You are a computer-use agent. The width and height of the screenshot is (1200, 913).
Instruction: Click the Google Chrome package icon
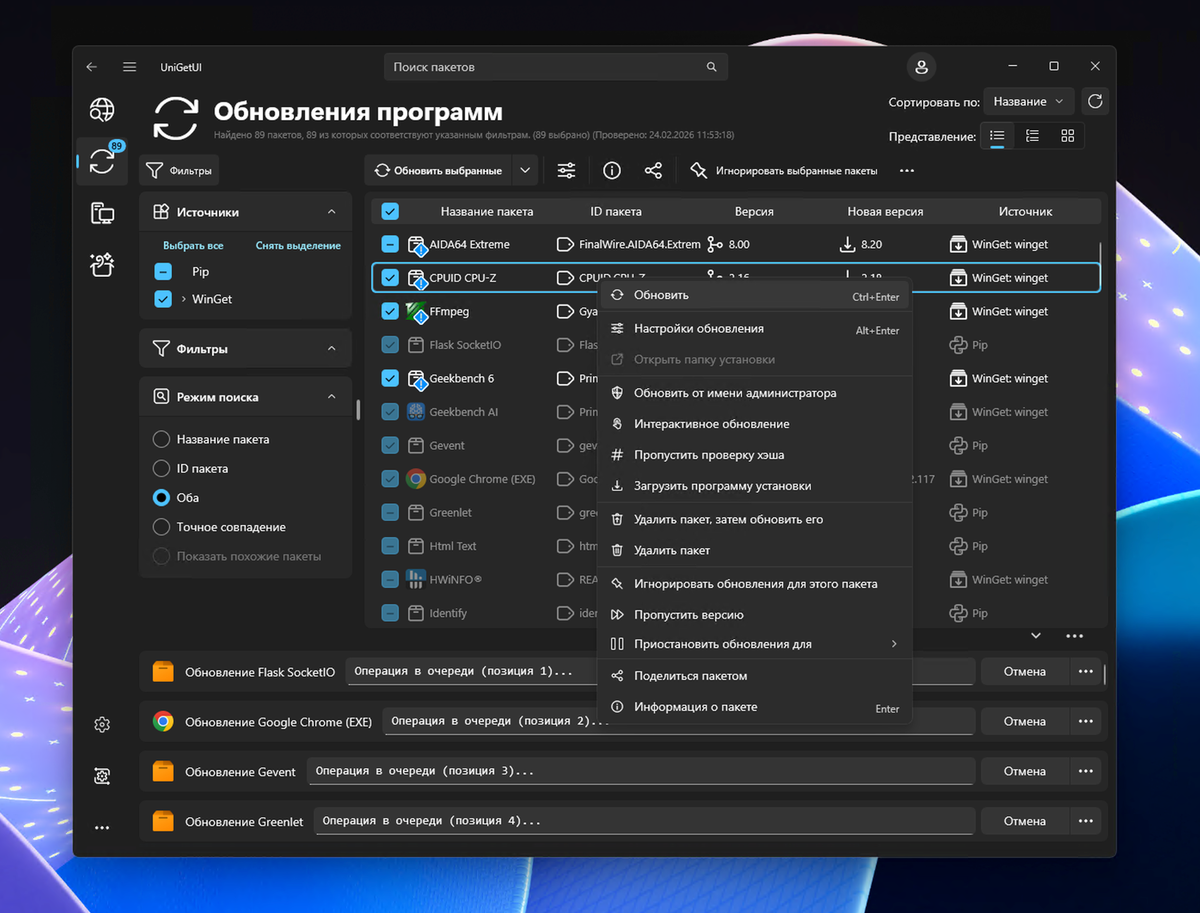417,479
